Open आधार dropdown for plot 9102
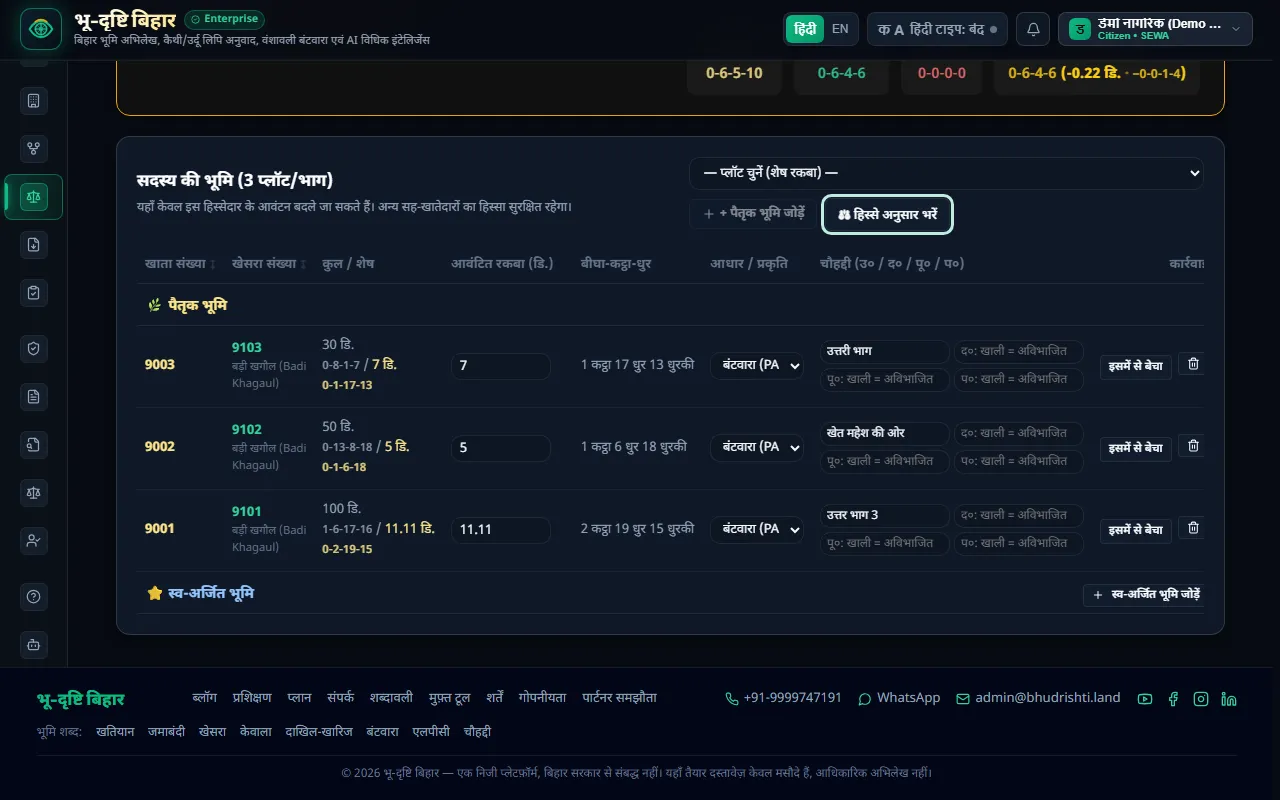The width and height of the screenshot is (1280, 800). [x=757, y=448]
